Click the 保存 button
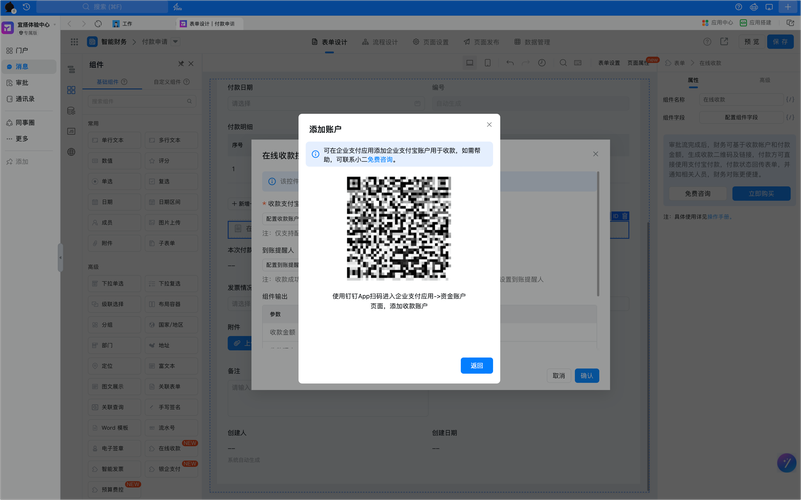Image resolution: width=801 pixels, height=500 pixels. (x=780, y=42)
